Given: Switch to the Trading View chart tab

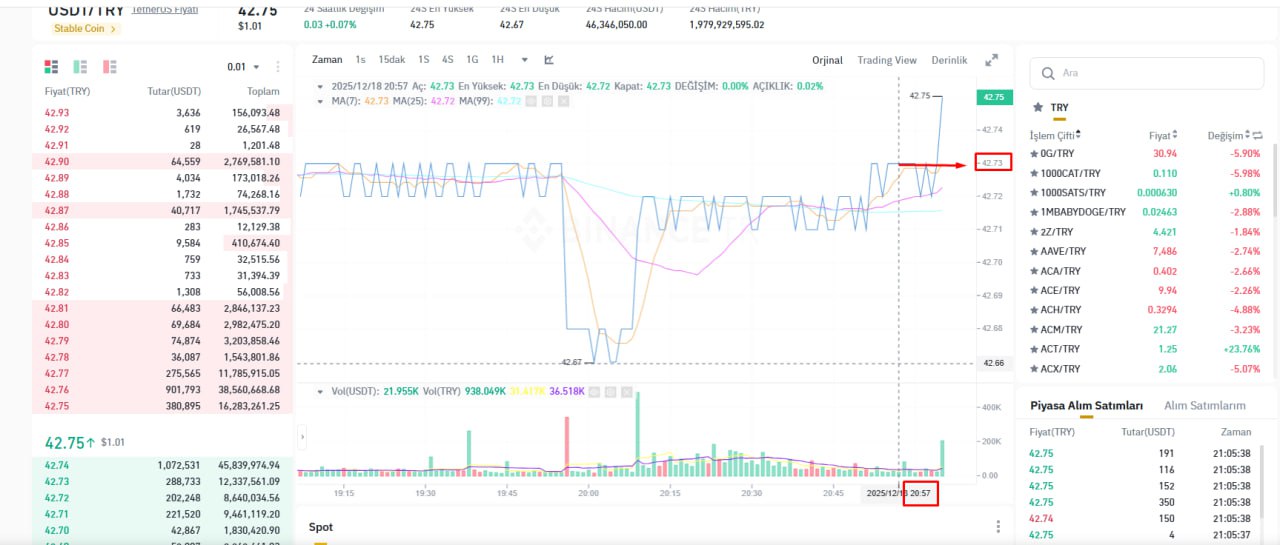Looking at the screenshot, I should [x=887, y=60].
